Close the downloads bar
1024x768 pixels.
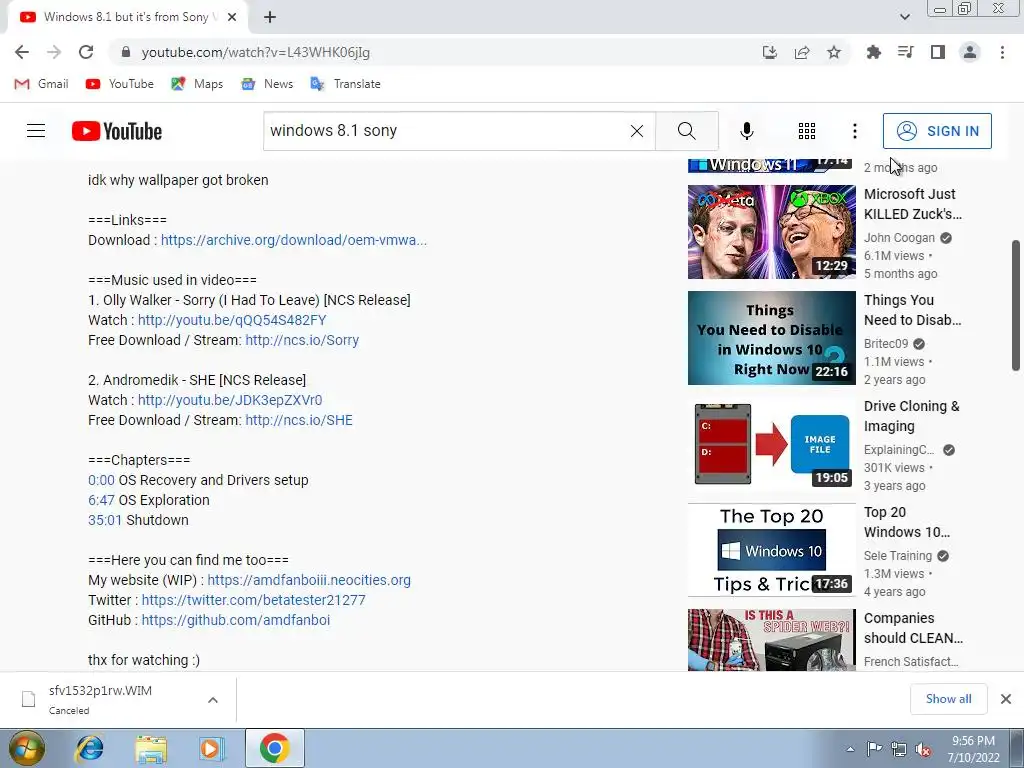click(x=1006, y=699)
